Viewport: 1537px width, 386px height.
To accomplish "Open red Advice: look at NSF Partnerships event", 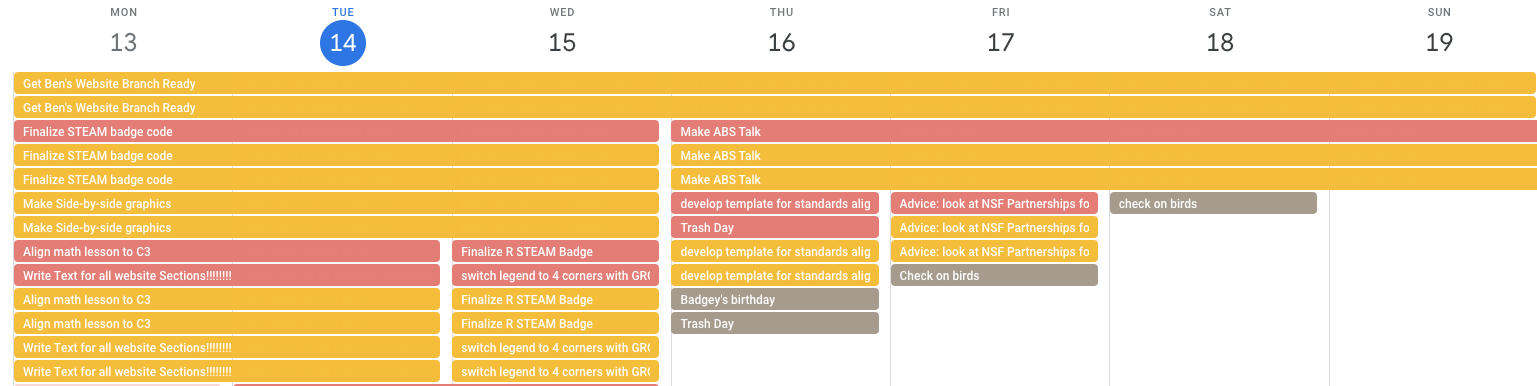I will tap(994, 203).
